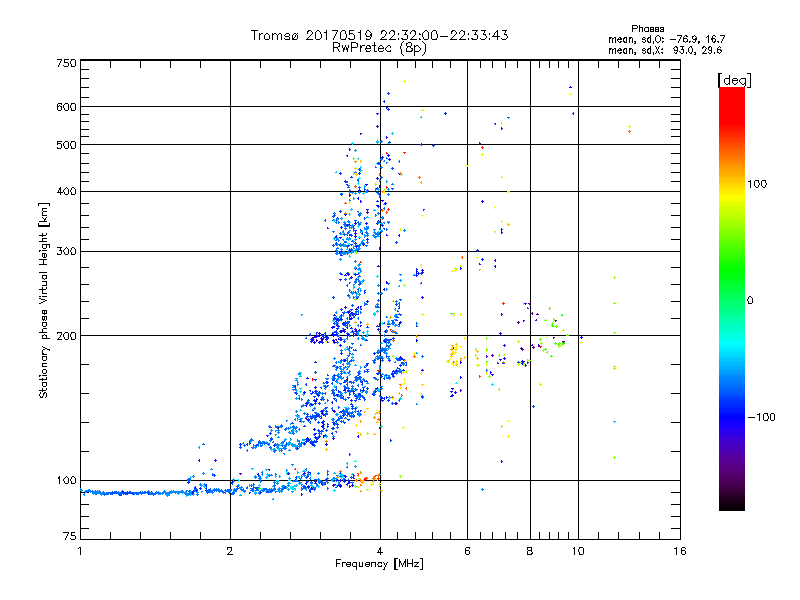
Task: Click y-axis tick label '200'
Action: (x=66, y=336)
